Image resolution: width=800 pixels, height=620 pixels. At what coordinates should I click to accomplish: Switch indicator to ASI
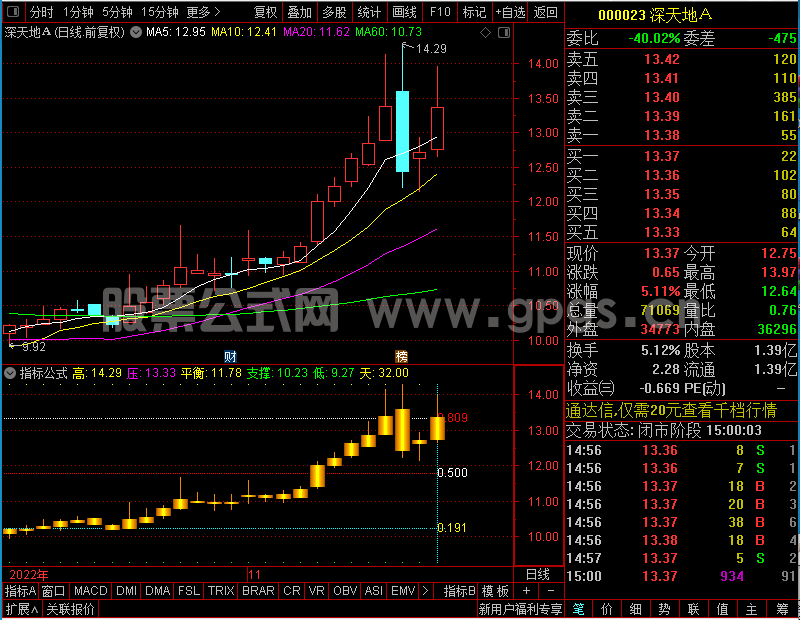coord(373,591)
